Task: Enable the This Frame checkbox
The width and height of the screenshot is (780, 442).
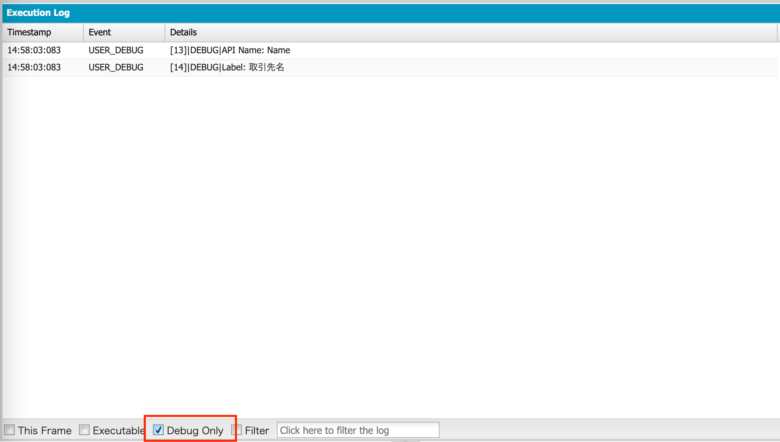Action: 9,430
